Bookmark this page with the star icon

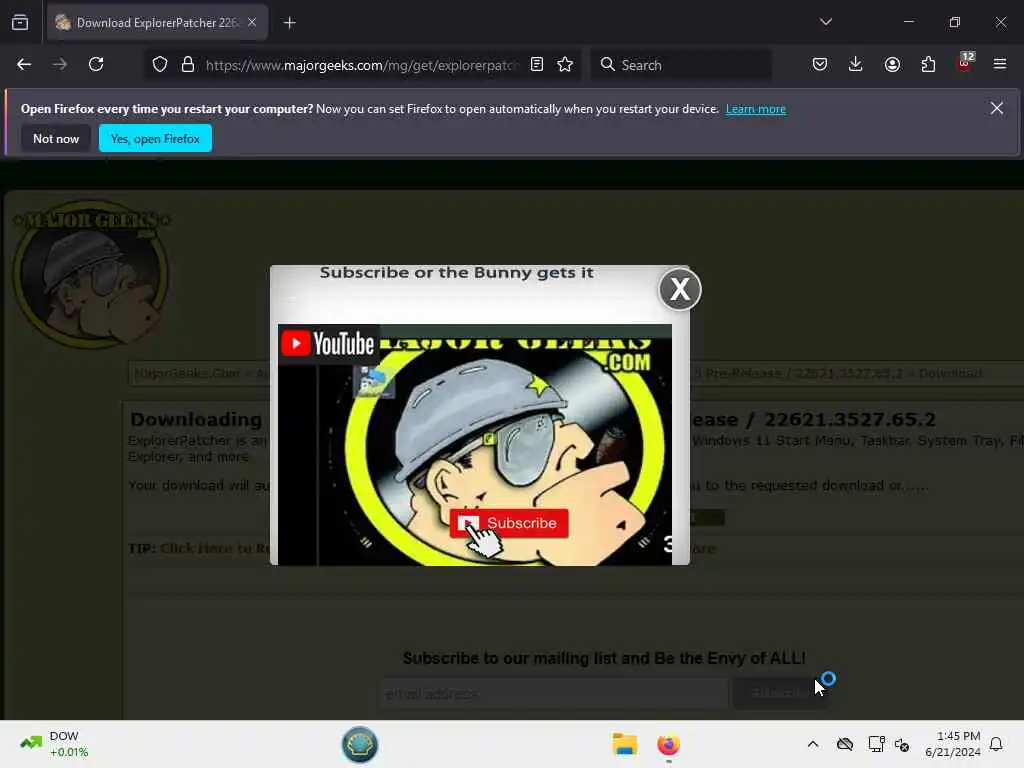click(565, 64)
